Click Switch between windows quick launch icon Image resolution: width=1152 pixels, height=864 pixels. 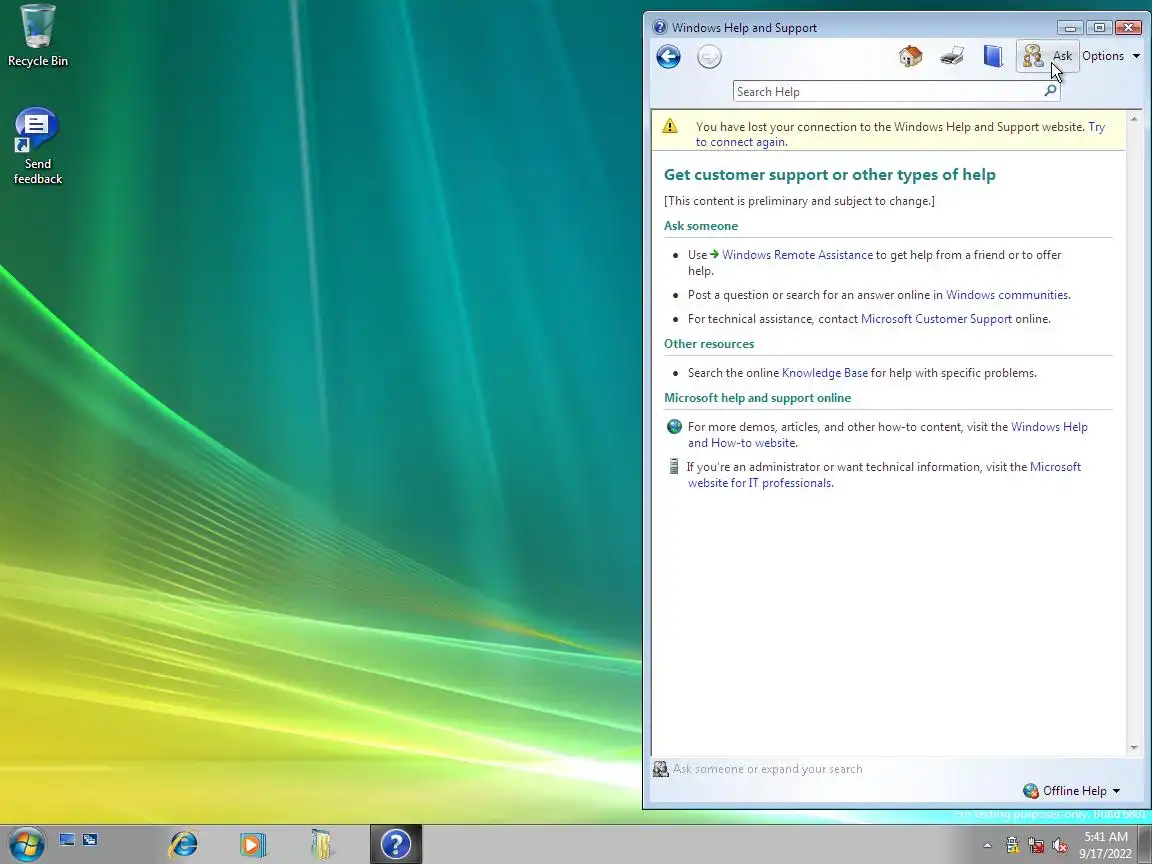click(x=90, y=839)
